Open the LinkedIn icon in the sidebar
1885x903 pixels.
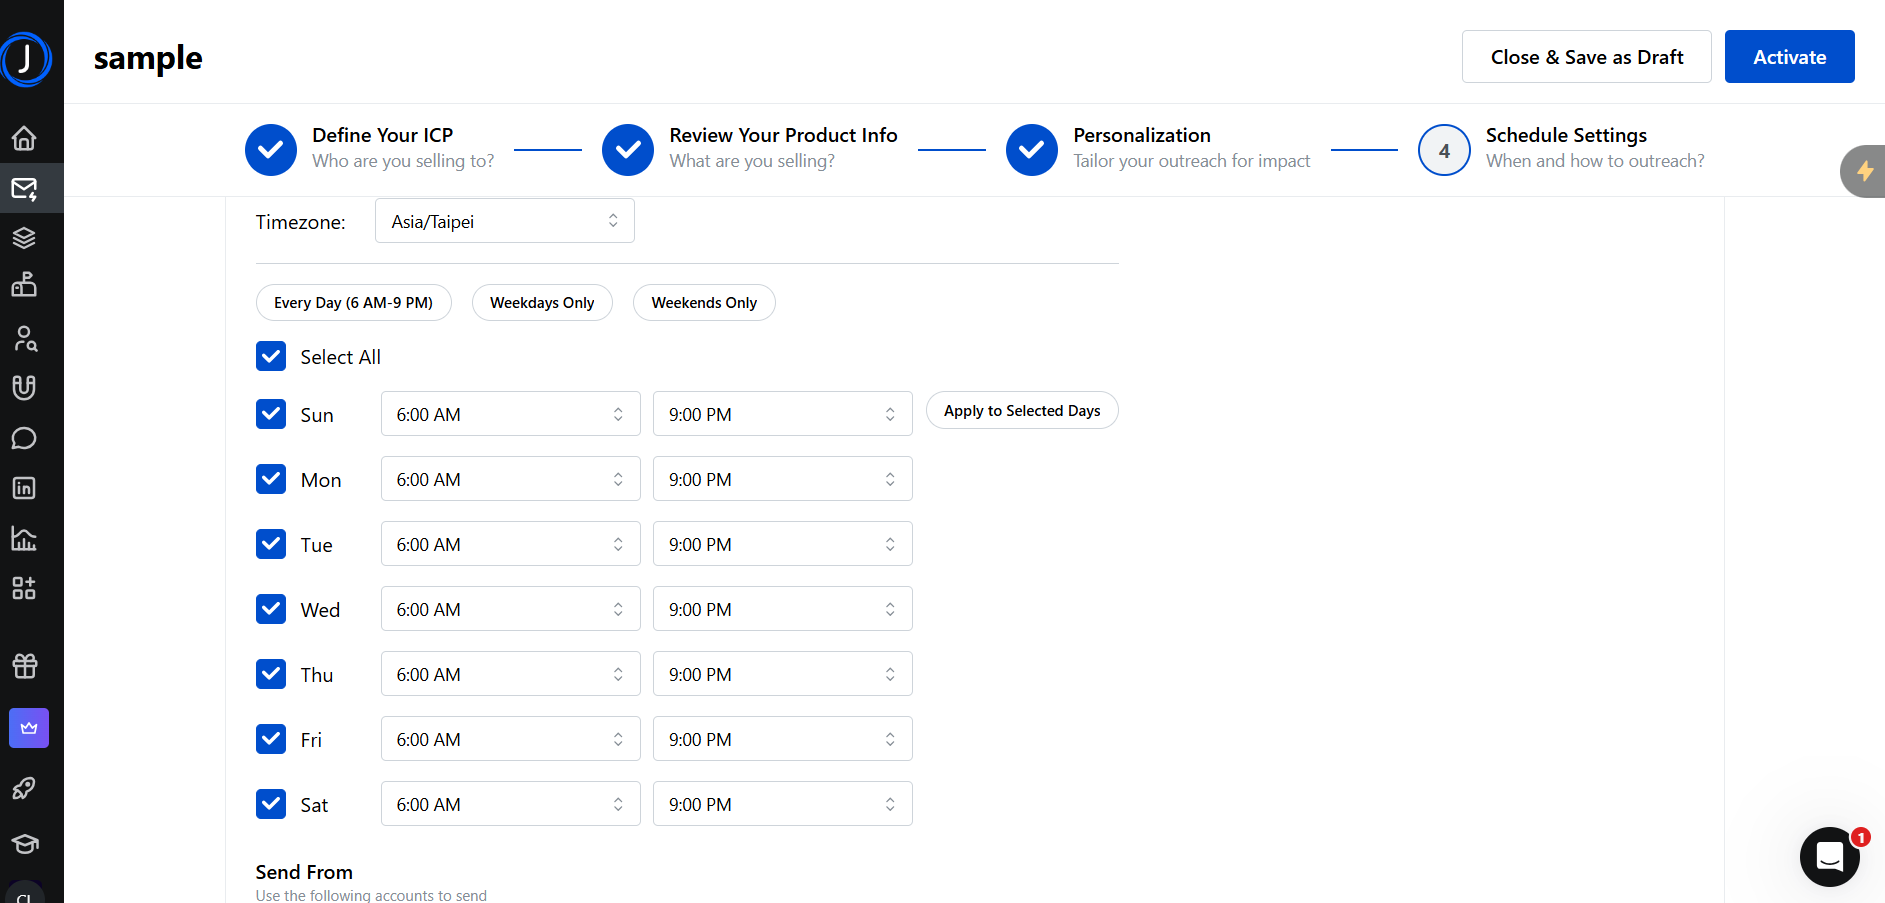click(24, 488)
